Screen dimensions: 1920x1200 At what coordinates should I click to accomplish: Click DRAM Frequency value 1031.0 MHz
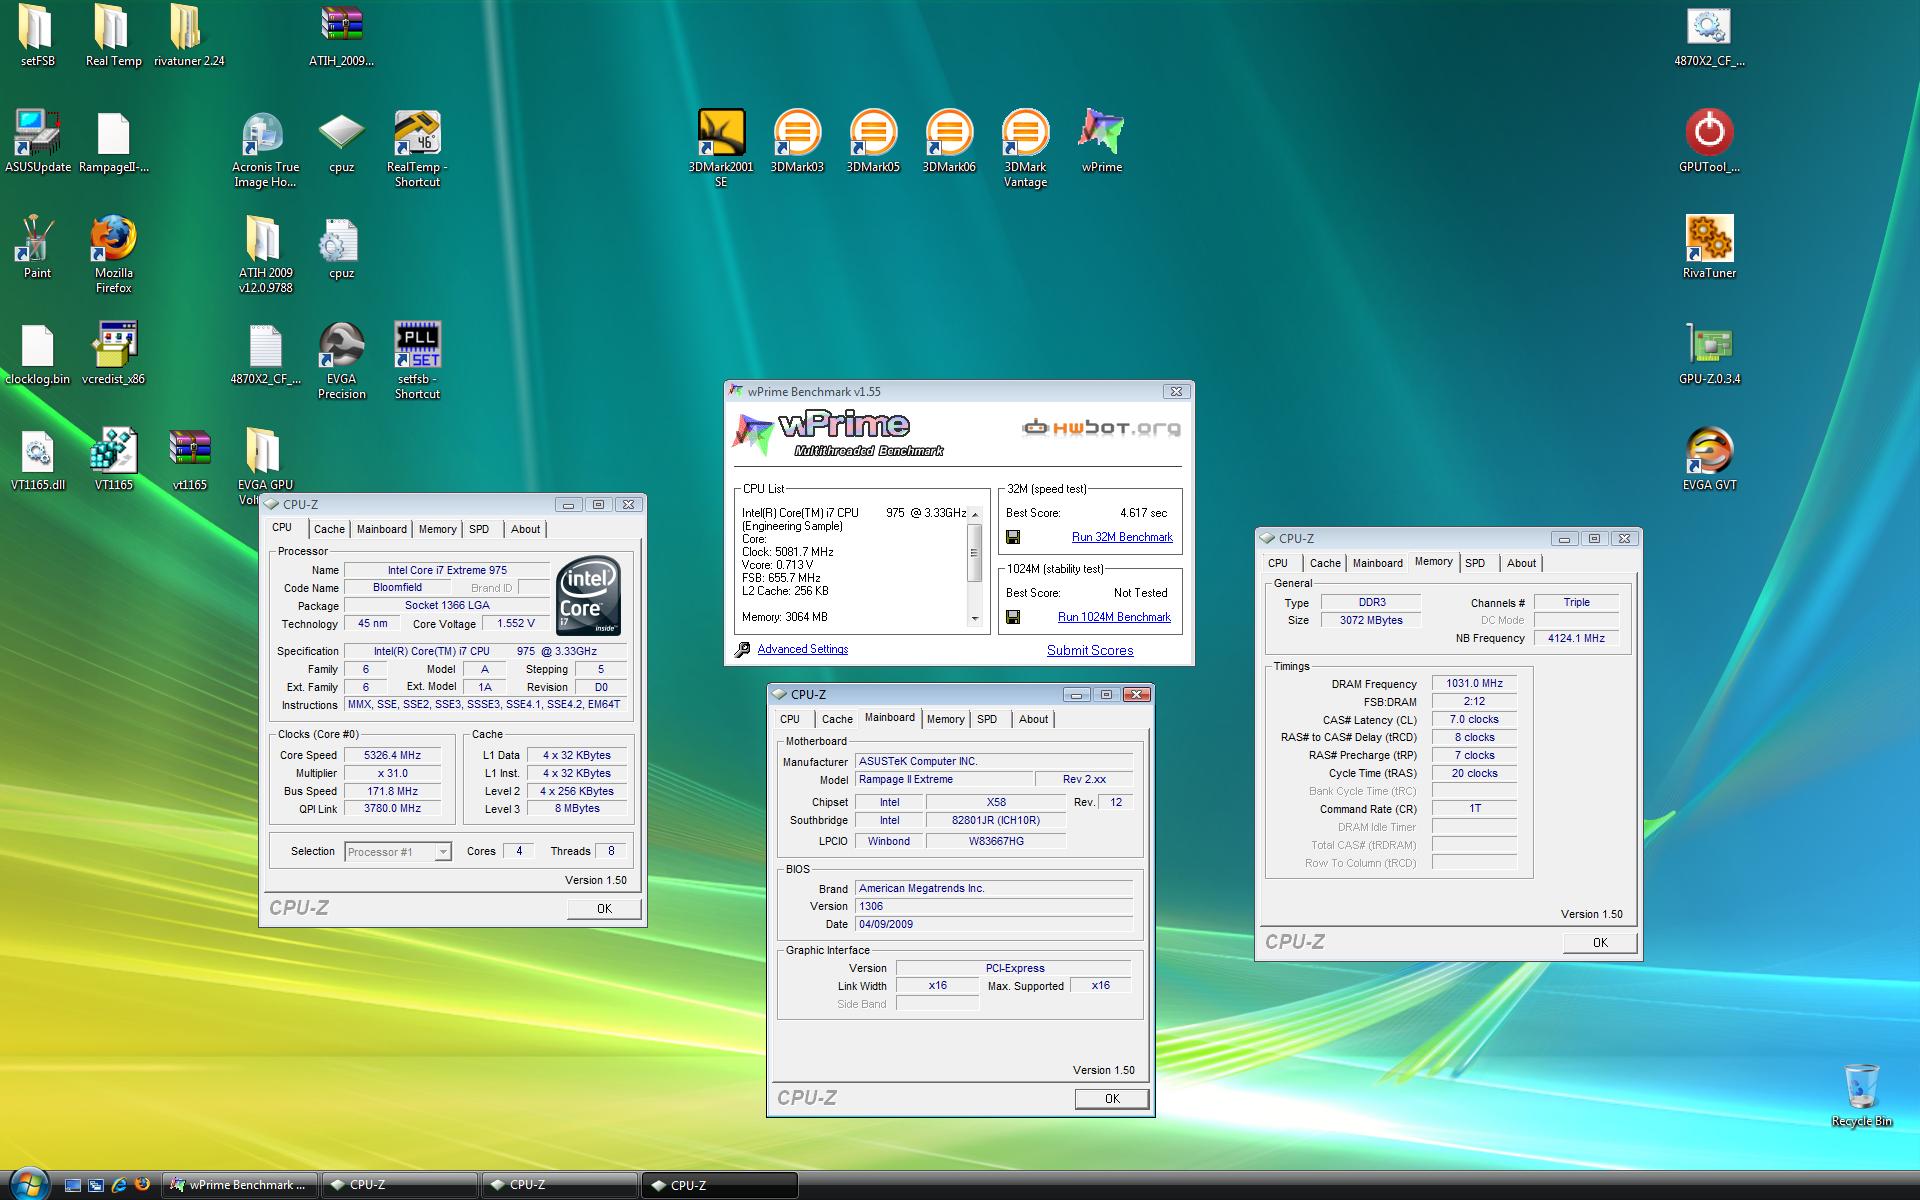click(1474, 684)
